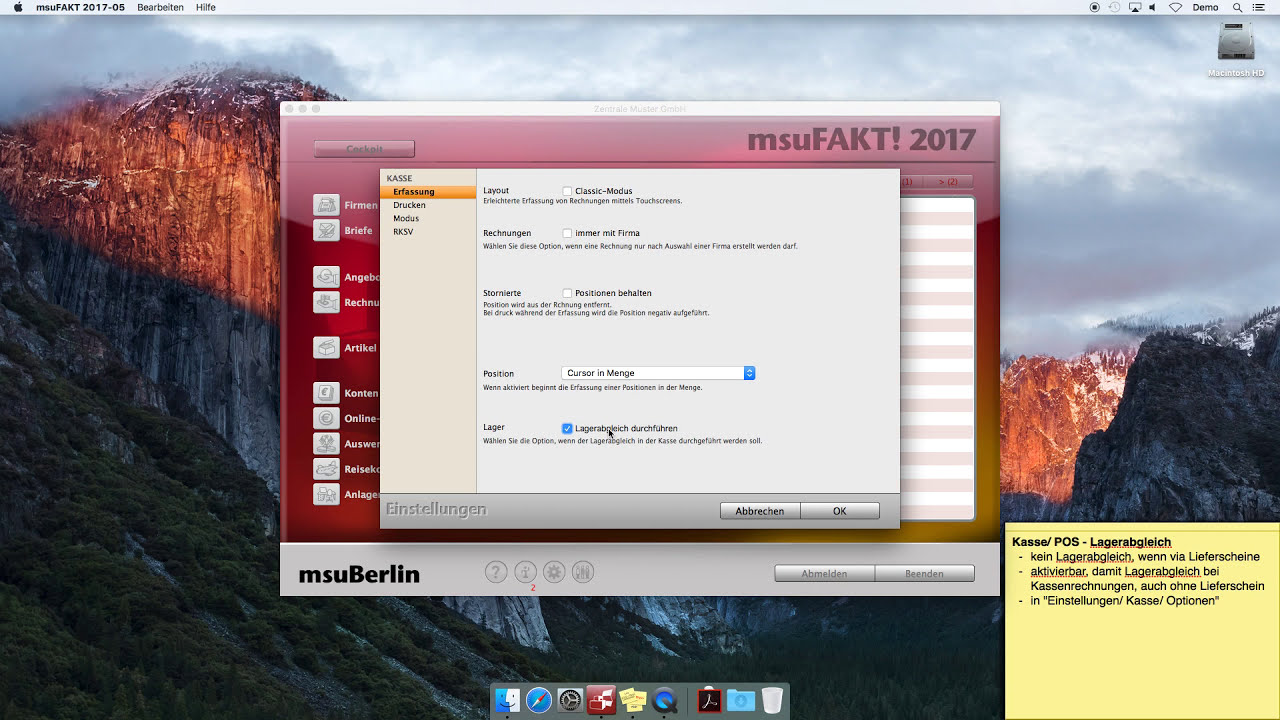Open the Online module icon in main window

point(326,418)
